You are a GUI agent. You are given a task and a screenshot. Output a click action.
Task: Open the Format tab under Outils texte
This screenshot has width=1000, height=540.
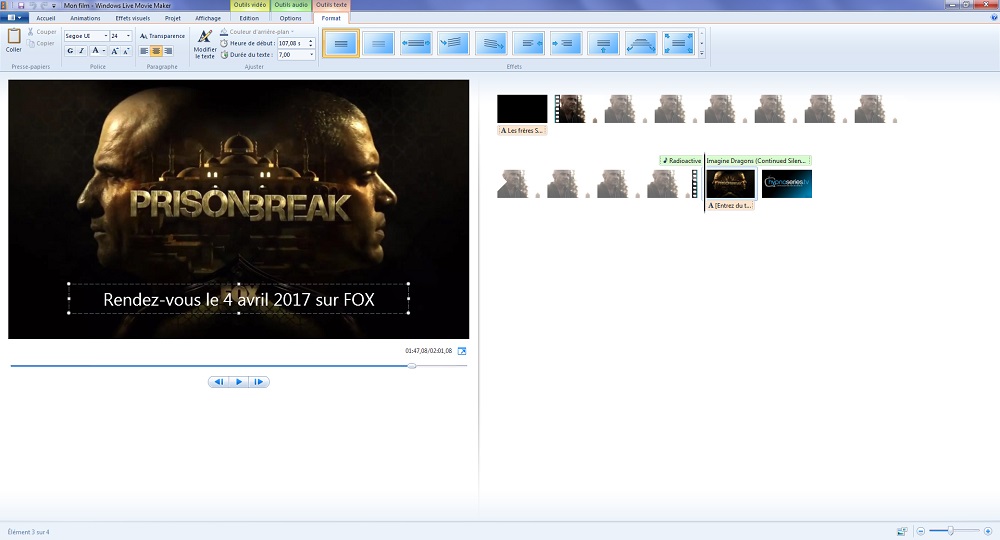(x=331, y=18)
